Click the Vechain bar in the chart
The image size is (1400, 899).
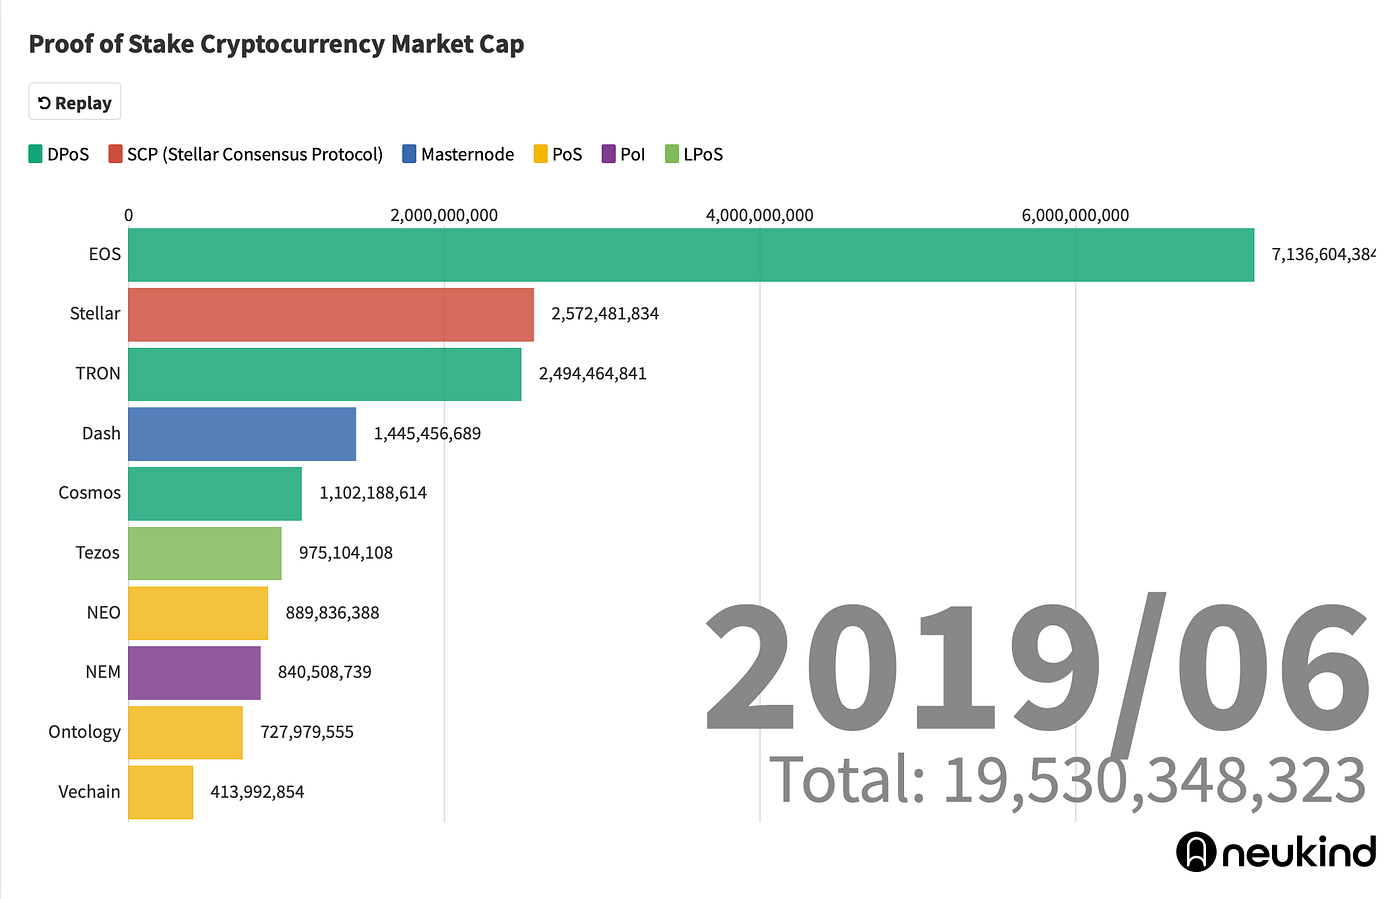pos(160,792)
